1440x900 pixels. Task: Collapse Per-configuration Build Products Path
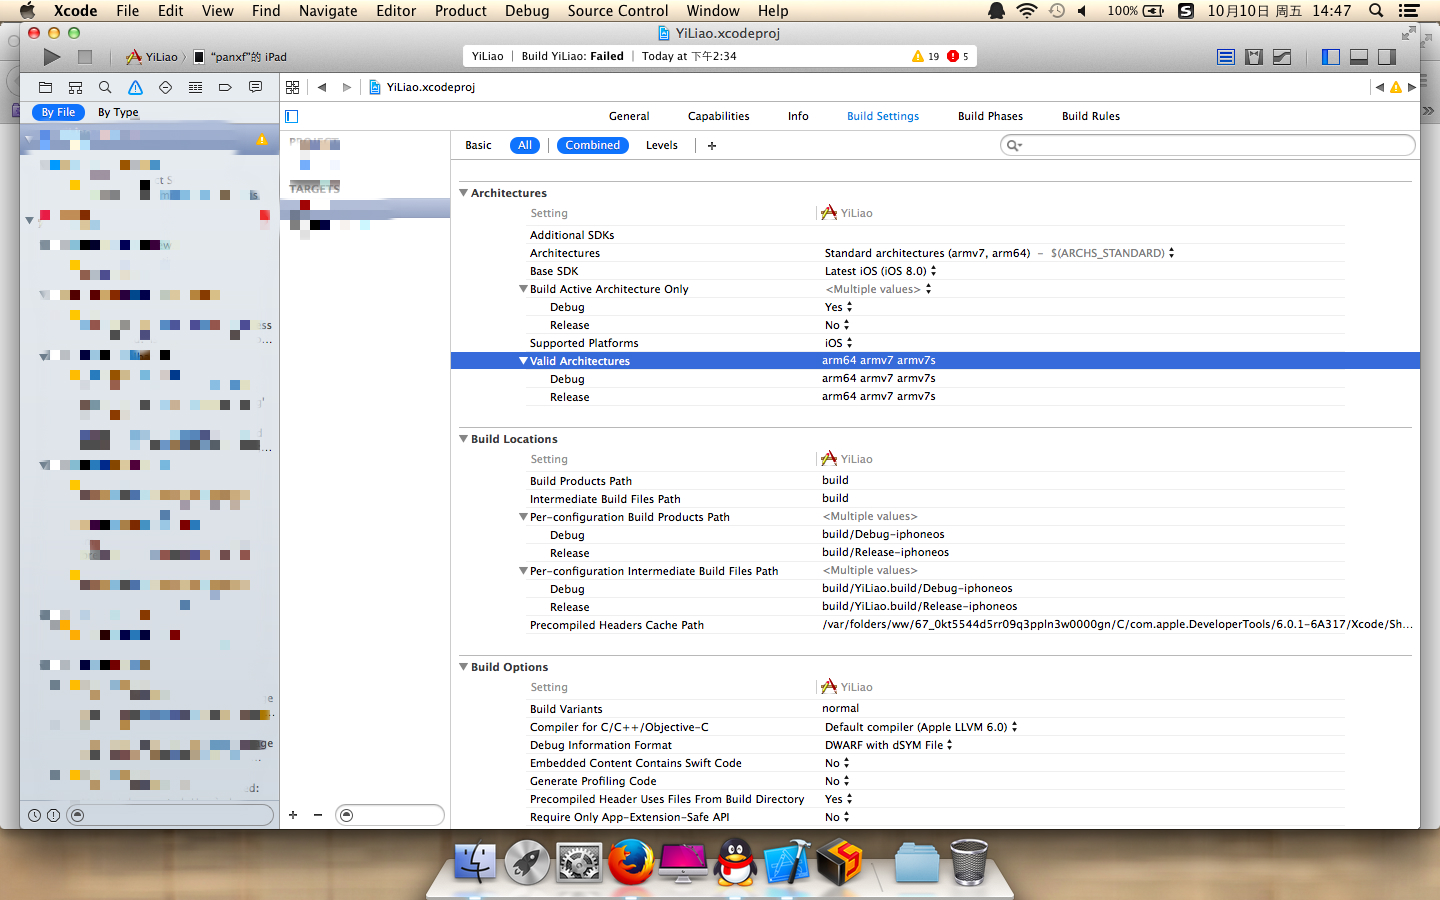click(x=523, y=517)
